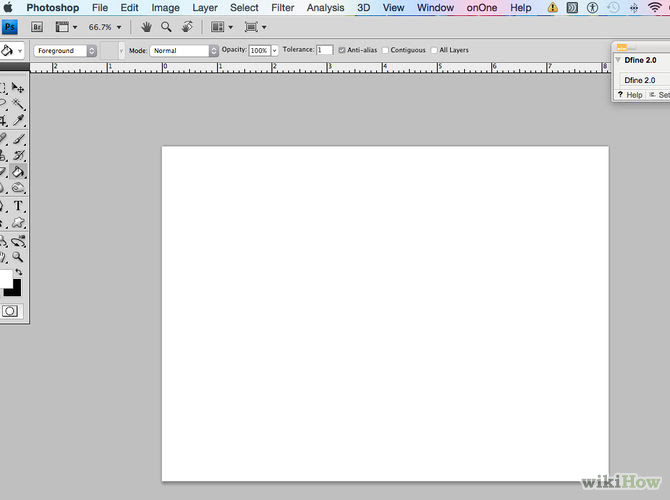Screen dimensions: 670x500
Task: Select the Brush tool
Action: coord(18,138)
